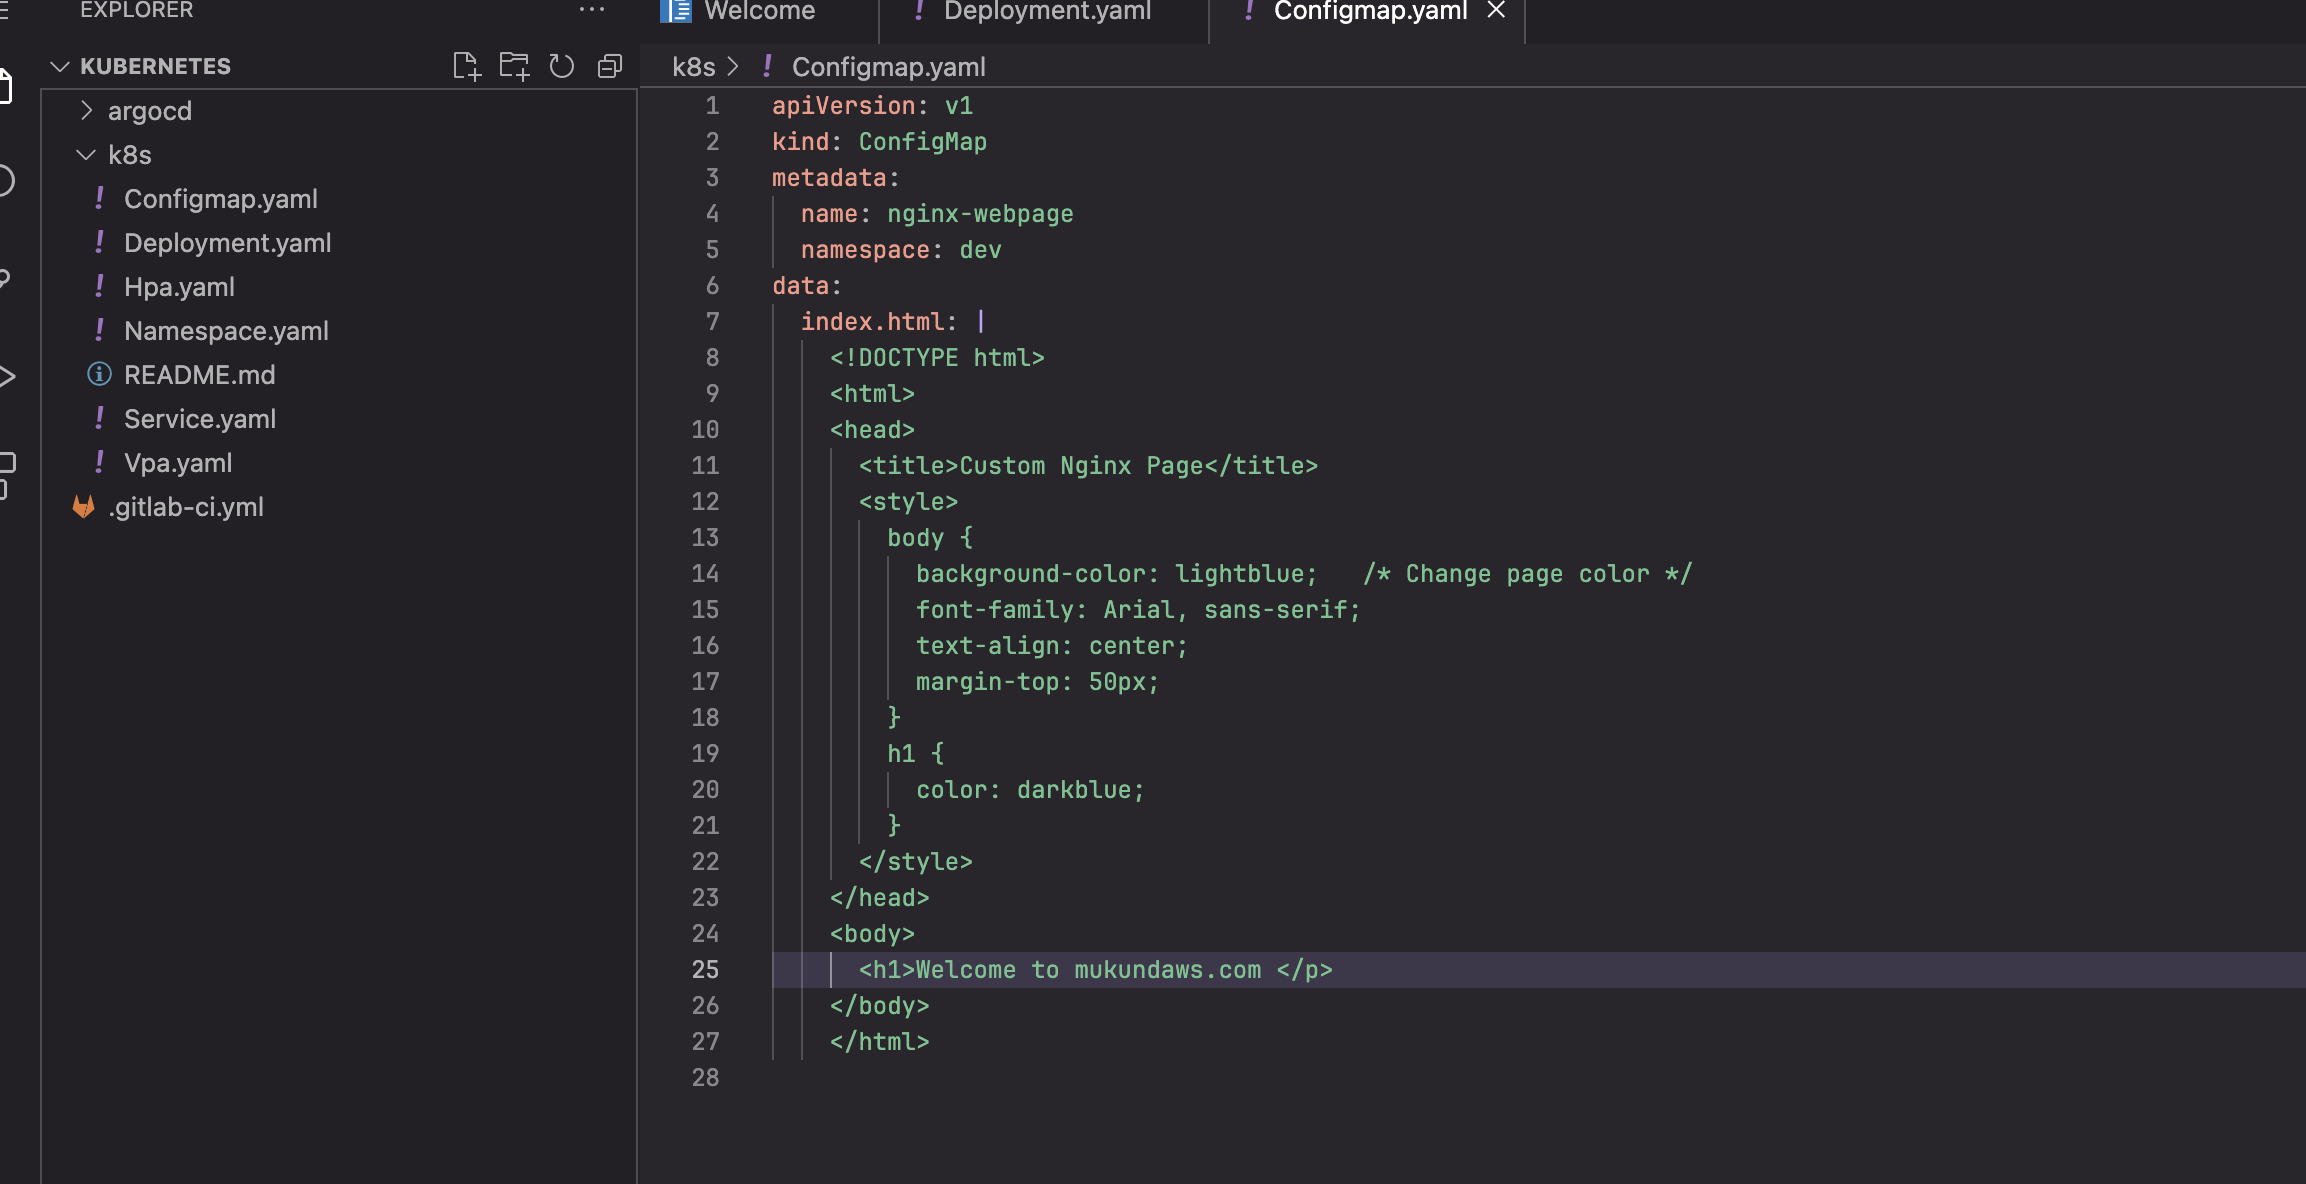Click the Search icon in activity bar

tap(5, 181)
